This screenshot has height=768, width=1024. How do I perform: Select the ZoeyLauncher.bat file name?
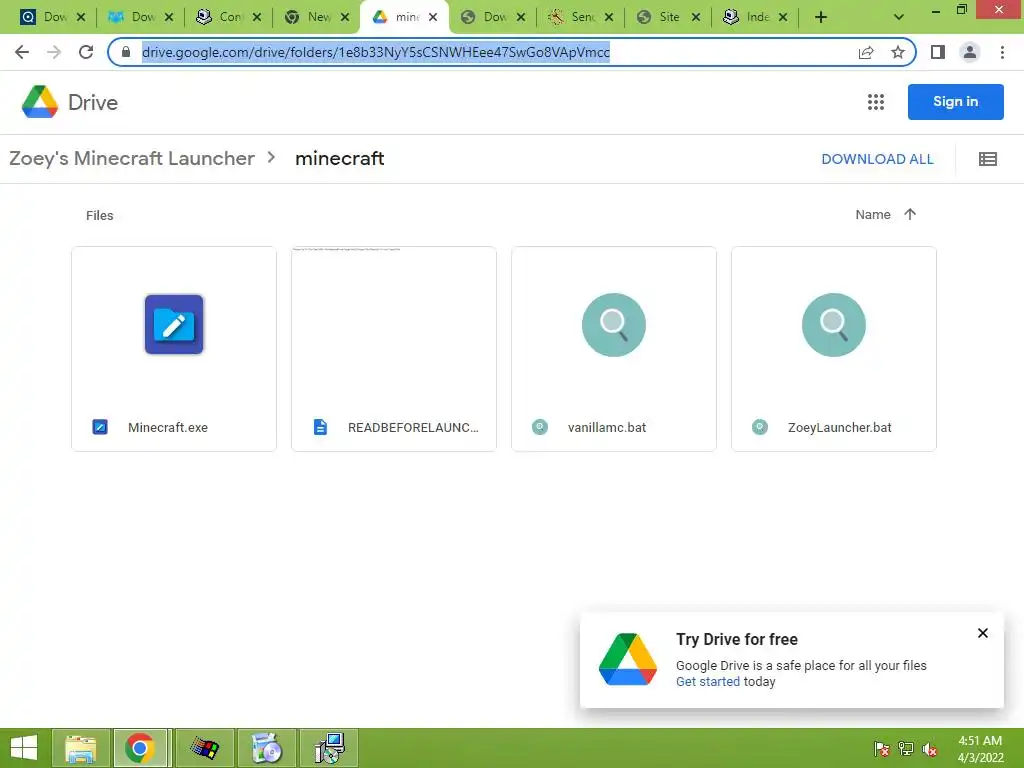pyautogui.click(x=839, y=428)
